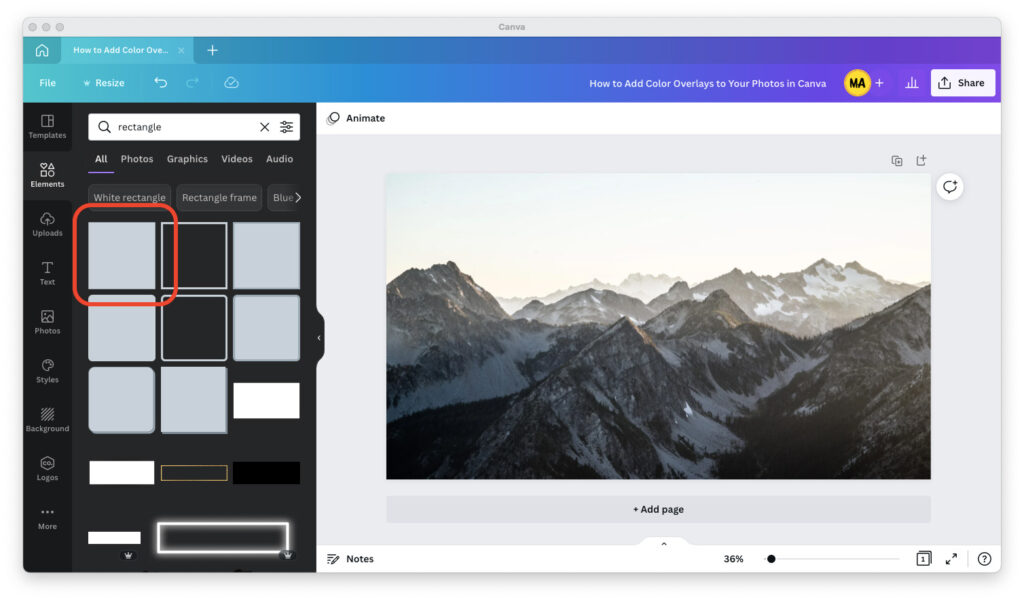The image size is (1024, 601).
Task: Open the Background side panel
Action: point(47,419)
